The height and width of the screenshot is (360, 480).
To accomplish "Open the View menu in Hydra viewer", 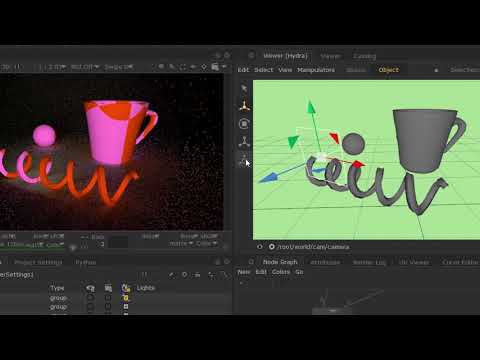I will (285, 70).
